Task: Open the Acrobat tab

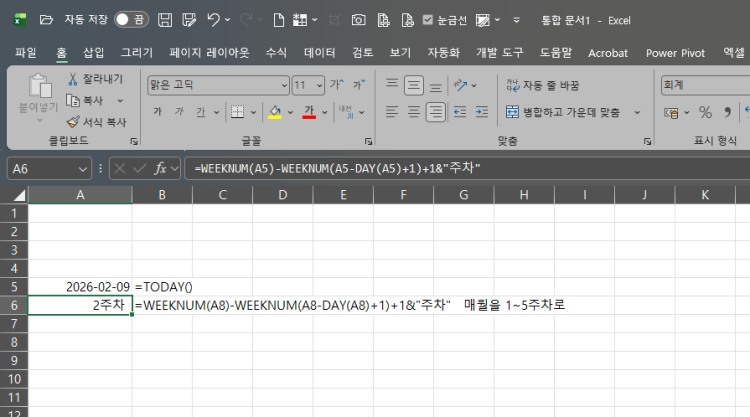Action: pyautogui.click(x=608, y=53)
